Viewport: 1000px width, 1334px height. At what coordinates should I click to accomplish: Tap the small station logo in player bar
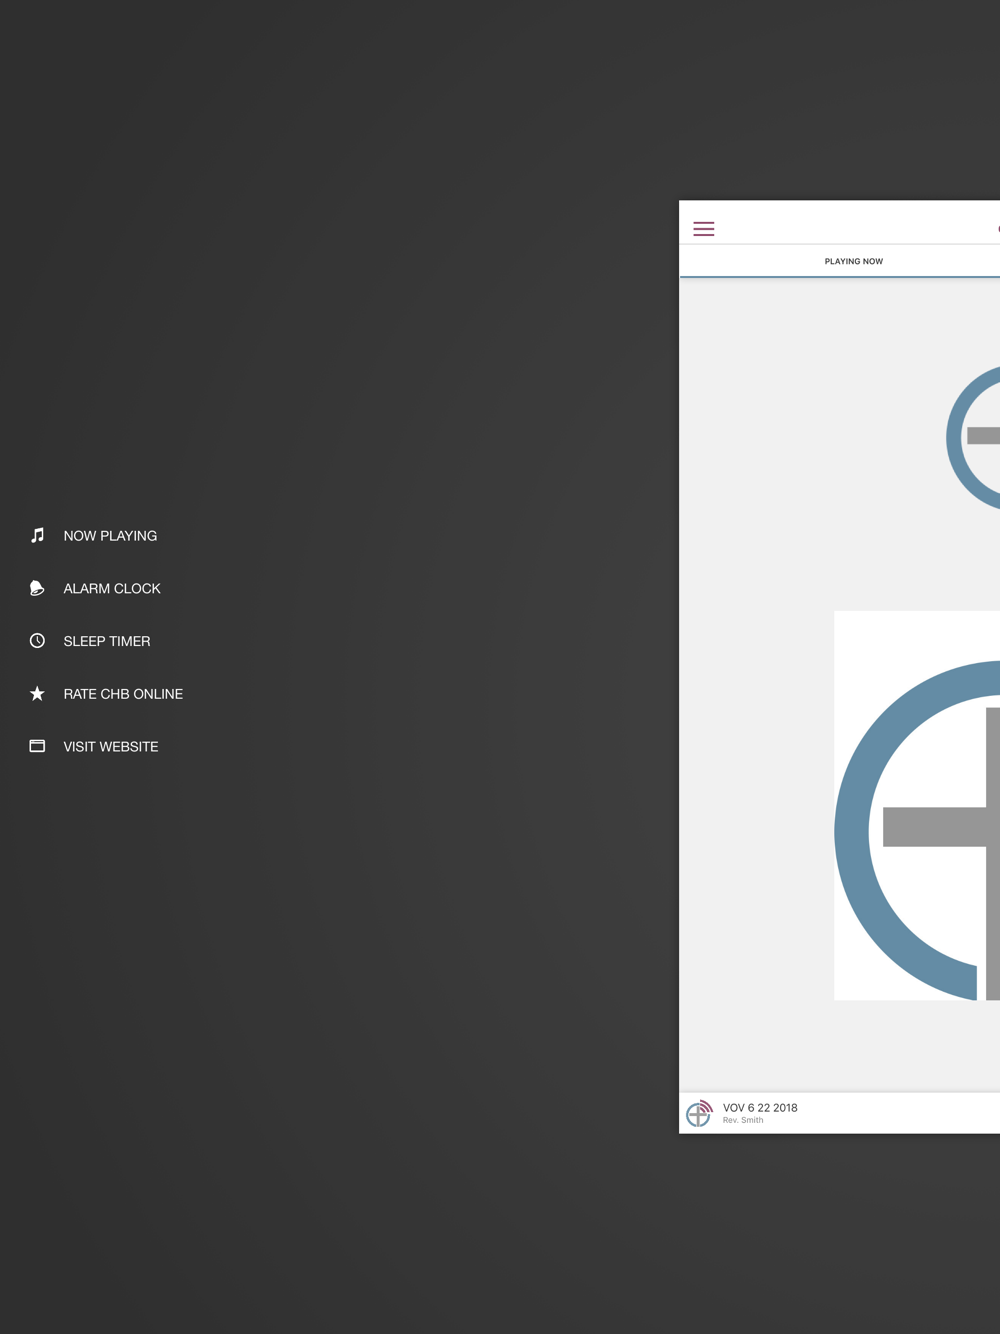pos(699,1113)
